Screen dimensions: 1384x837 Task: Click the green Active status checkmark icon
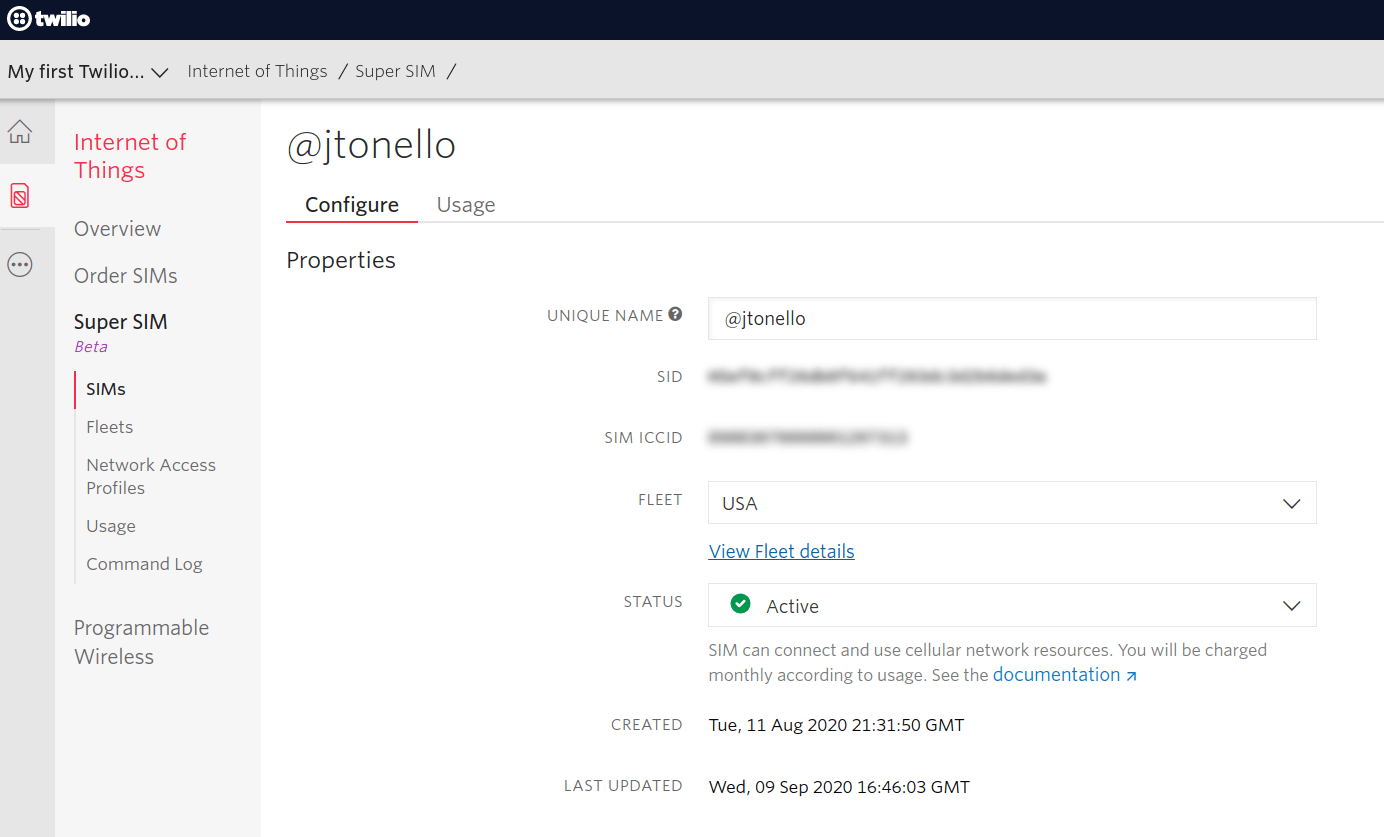point(740,604)
